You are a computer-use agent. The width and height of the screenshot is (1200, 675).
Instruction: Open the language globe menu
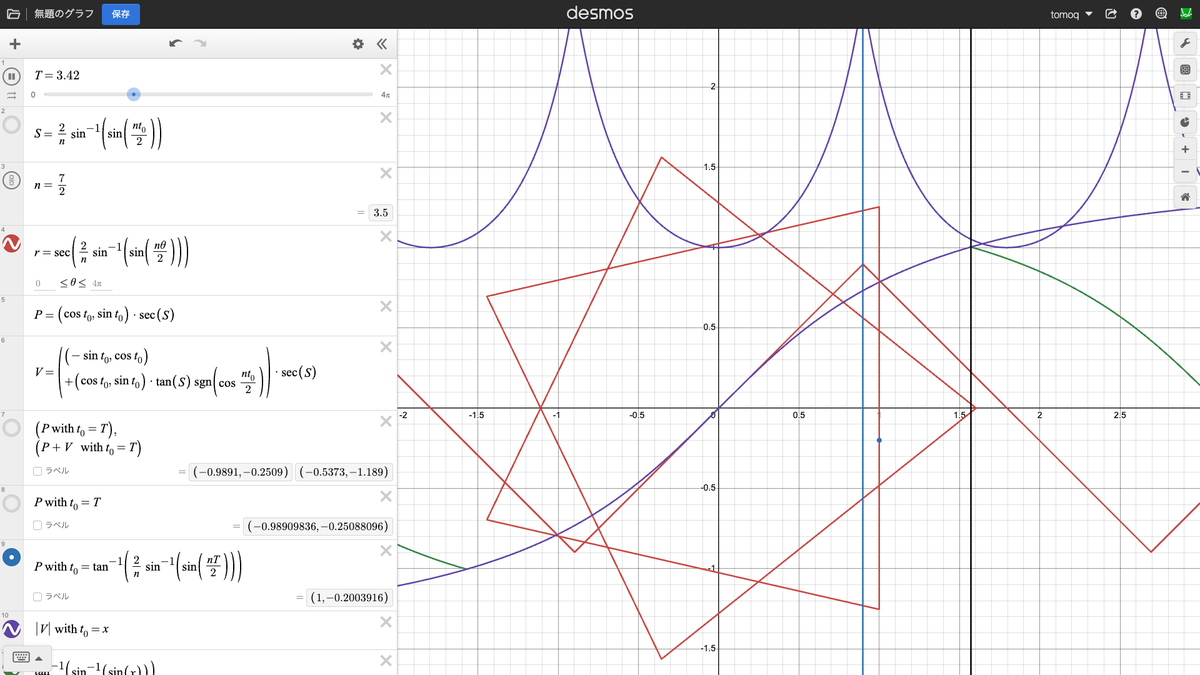coord(1160,14)
